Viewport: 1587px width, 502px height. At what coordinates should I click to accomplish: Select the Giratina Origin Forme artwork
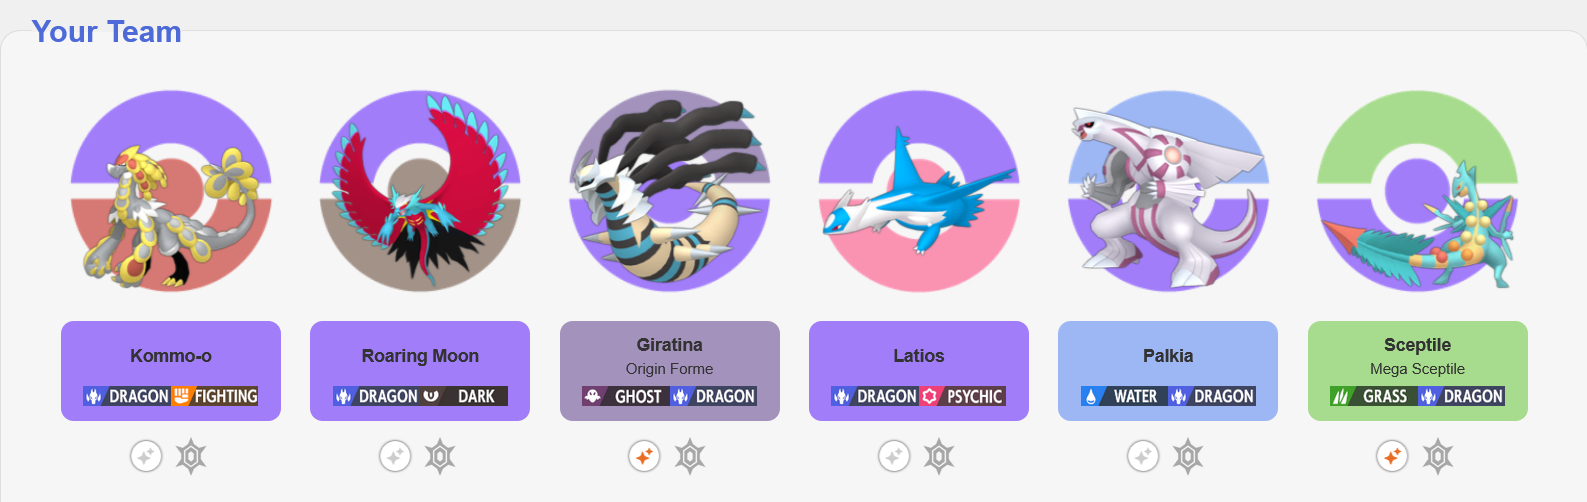click(669, 191)
